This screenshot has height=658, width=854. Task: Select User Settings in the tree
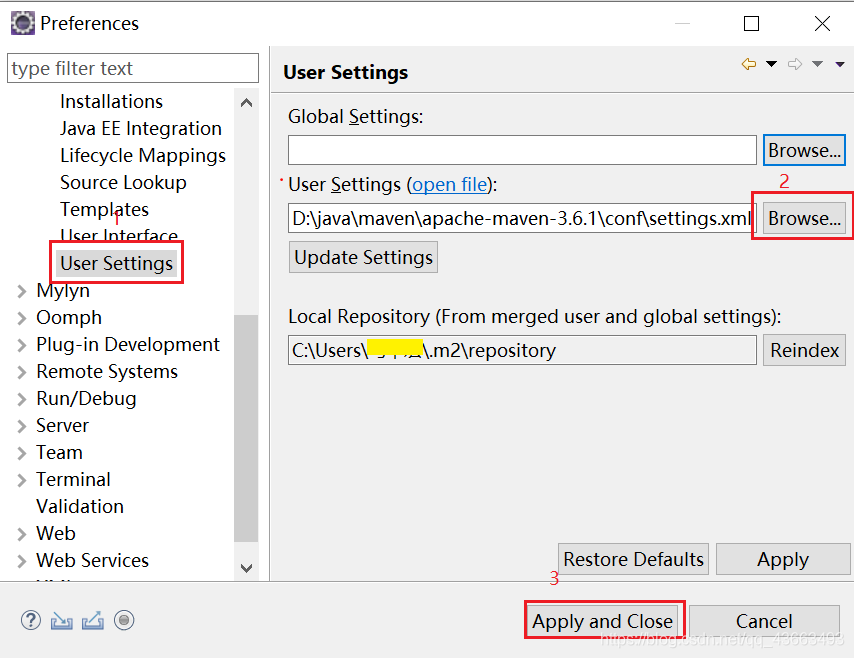click(117, 264)
